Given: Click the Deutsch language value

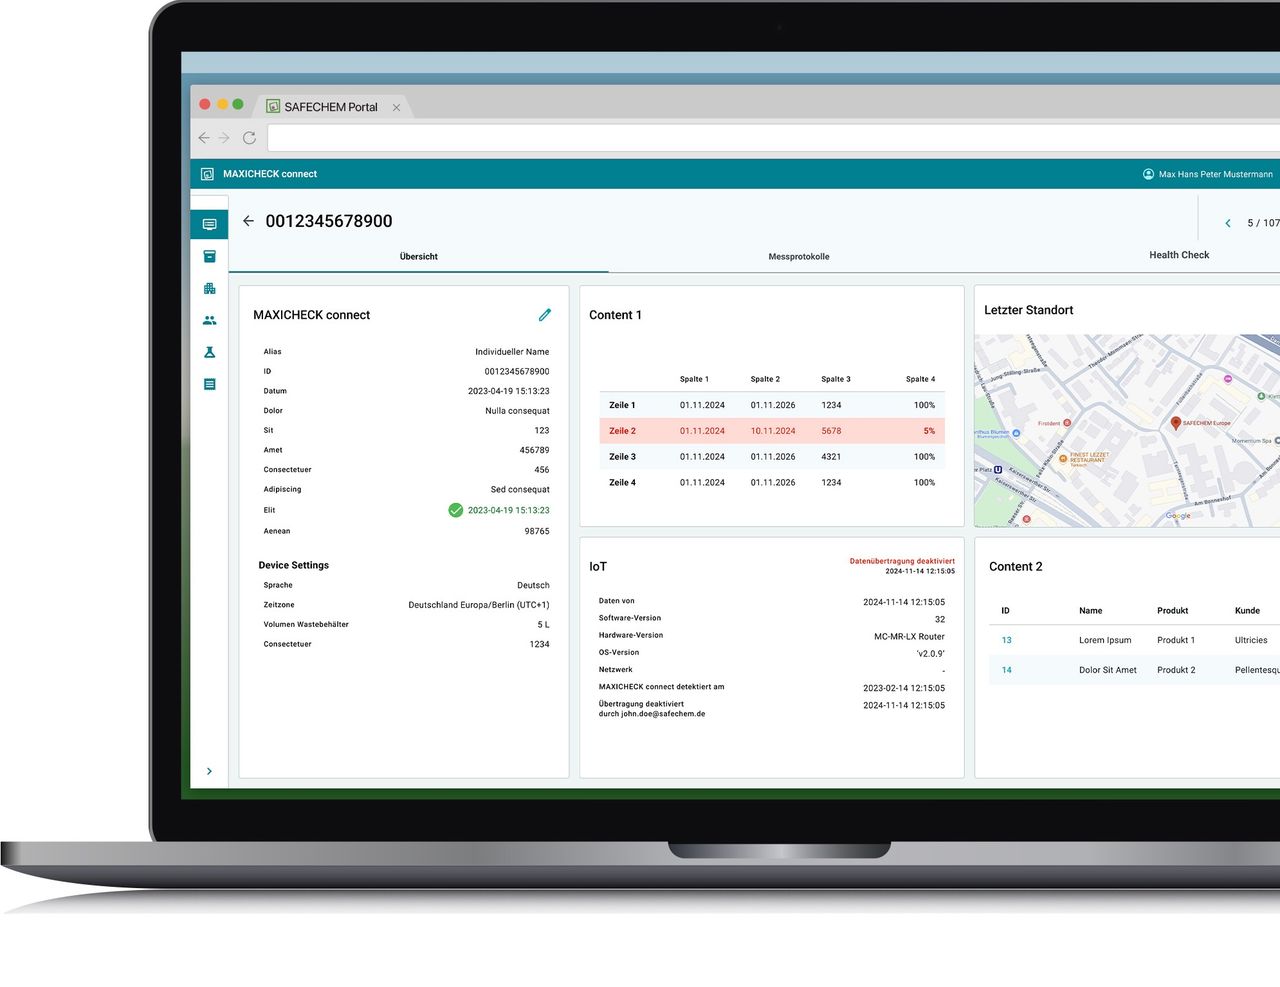Looking at the screenshot, I should click(x=533, y=585).
